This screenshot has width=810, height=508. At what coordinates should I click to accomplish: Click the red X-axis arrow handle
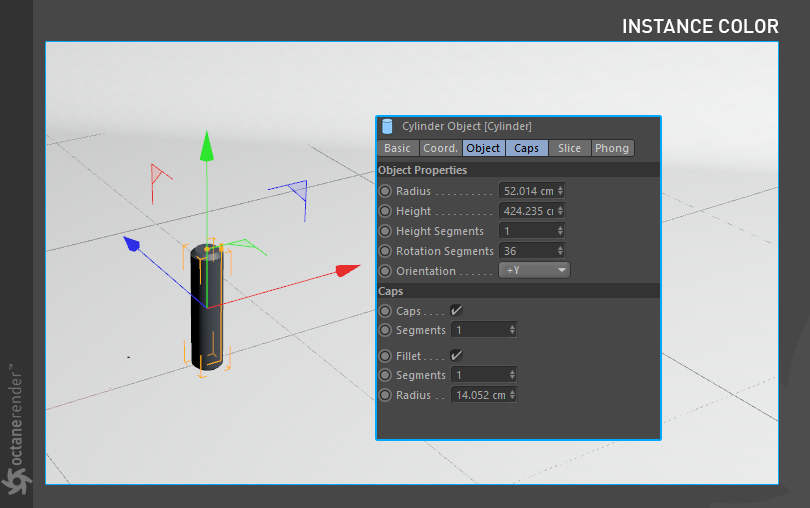347,270
